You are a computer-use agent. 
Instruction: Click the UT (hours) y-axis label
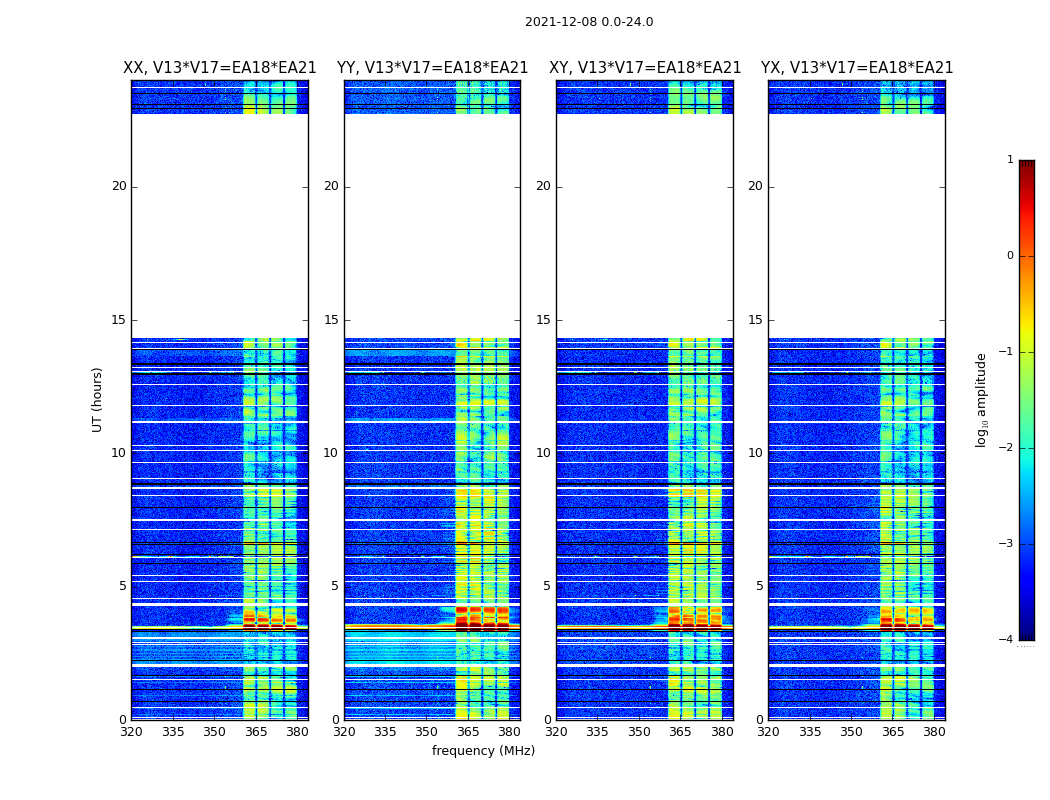(x=98, y=399)
